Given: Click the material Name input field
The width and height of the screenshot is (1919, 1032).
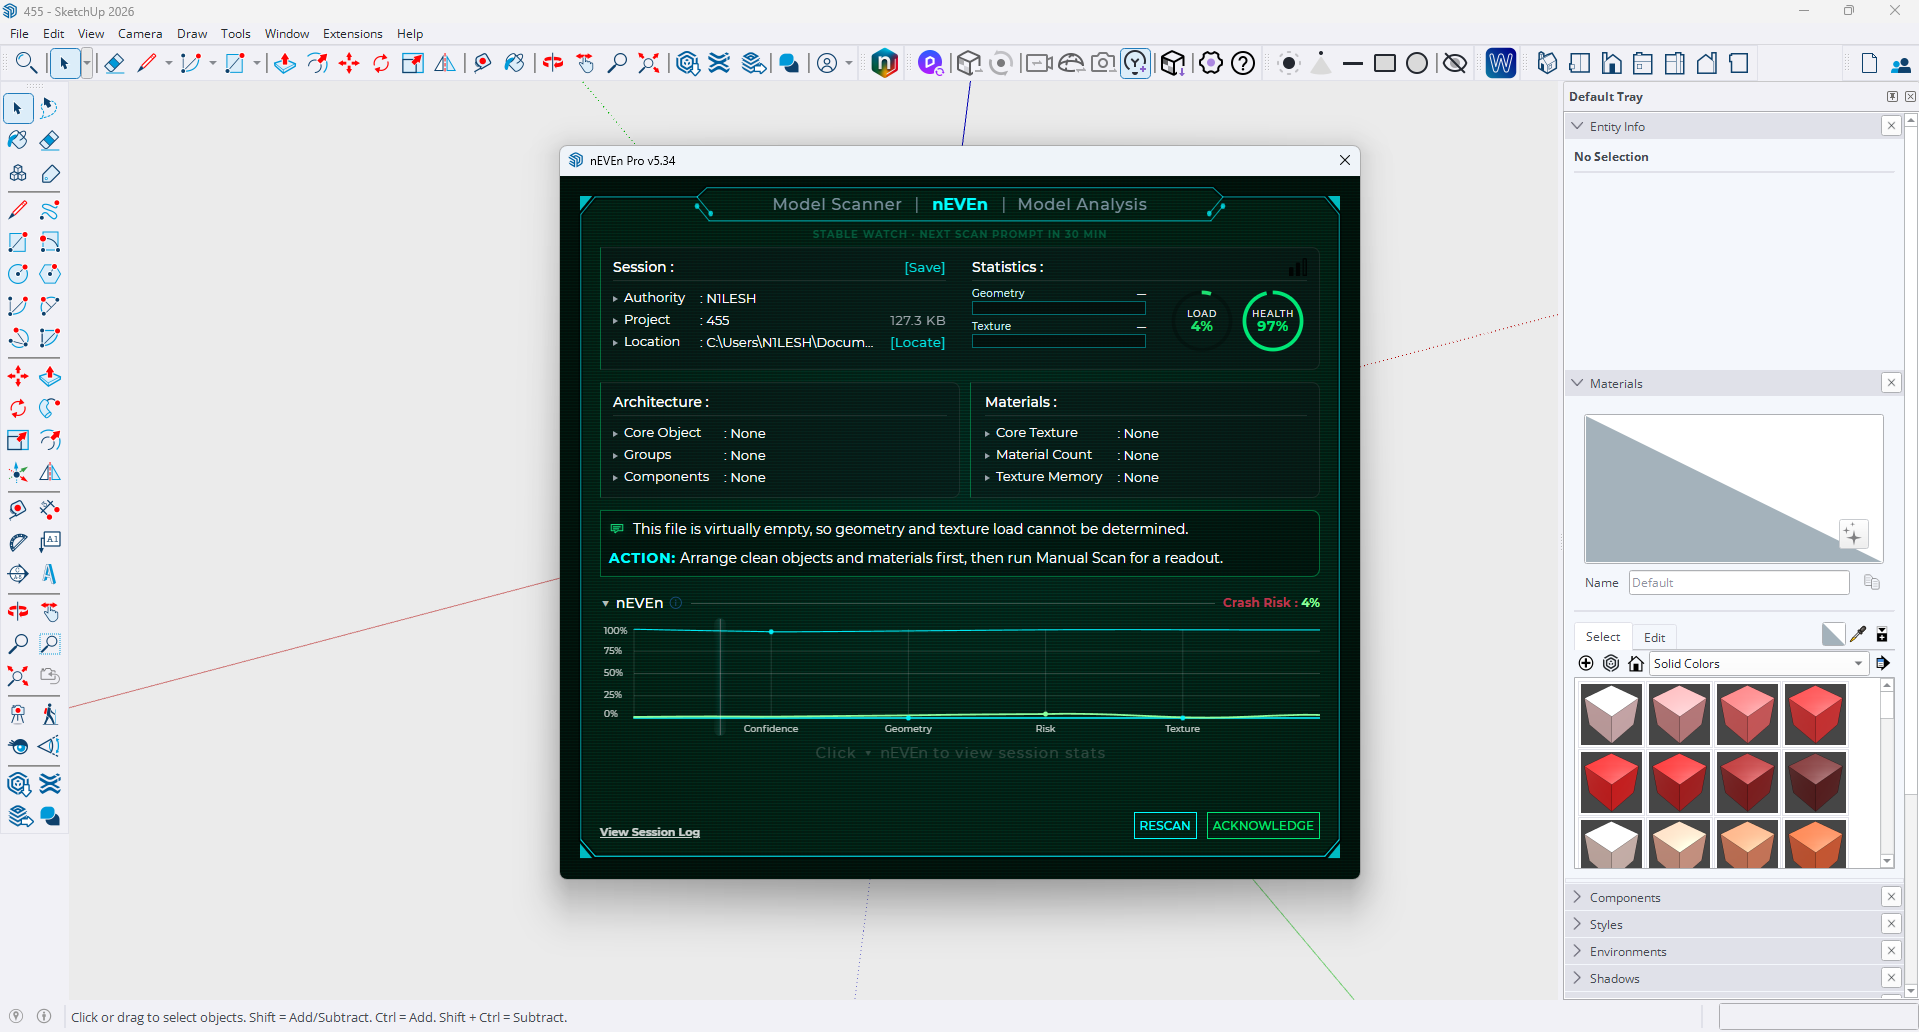Looking at the screenshot, I should (x=1739, y=583).
